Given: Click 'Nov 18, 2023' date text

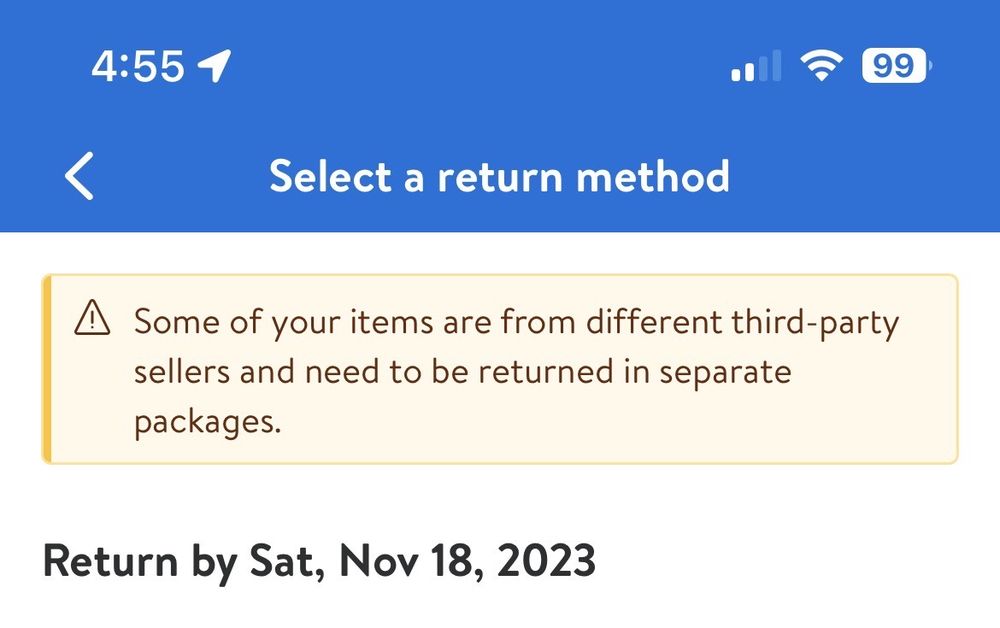Looking at the screenshot, I should (468, 561).
